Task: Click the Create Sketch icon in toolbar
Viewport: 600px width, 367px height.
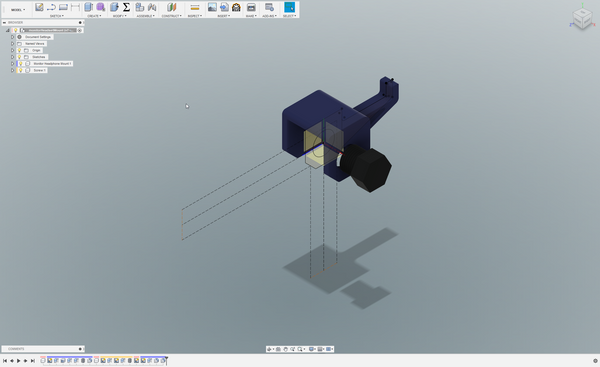Action: click(39, 7)
